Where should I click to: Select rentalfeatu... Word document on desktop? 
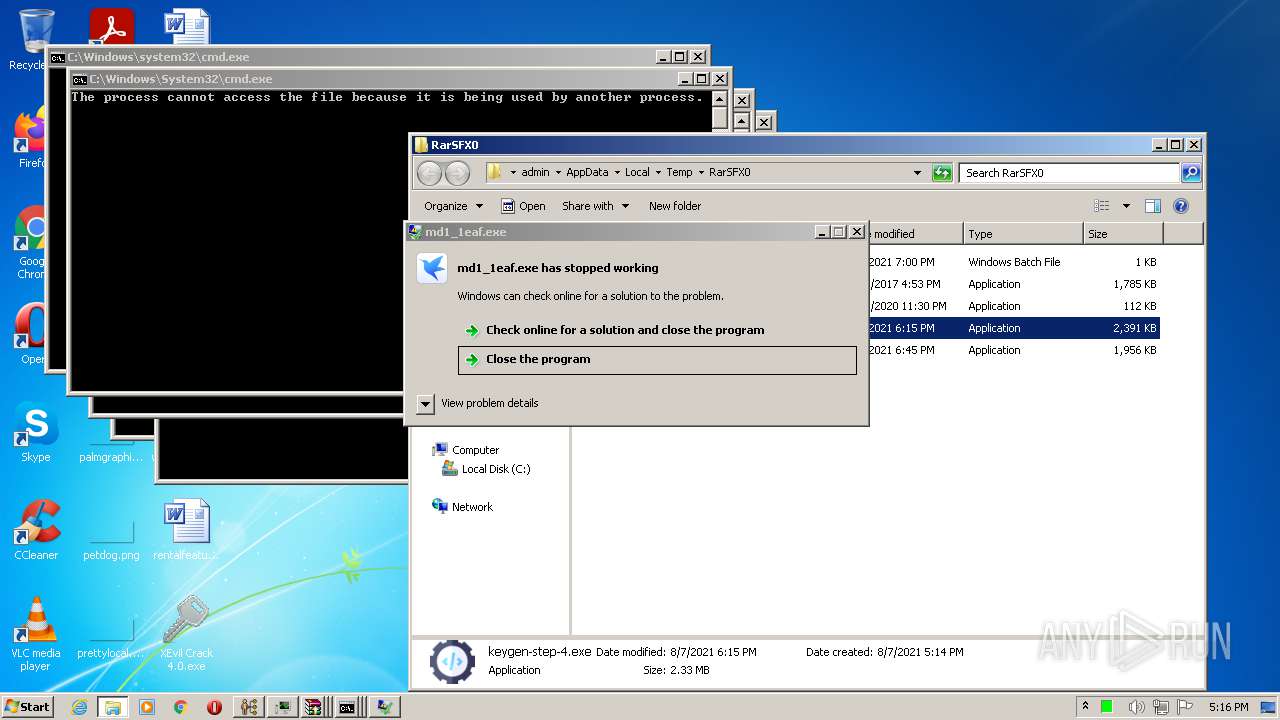tap(186, 530)
